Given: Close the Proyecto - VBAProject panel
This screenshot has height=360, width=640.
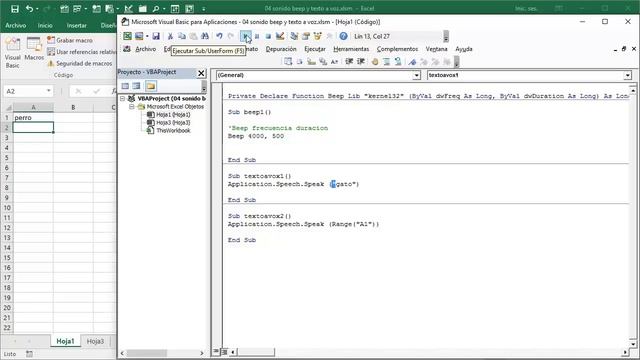Looking at the screenshot, I should 201,73.
